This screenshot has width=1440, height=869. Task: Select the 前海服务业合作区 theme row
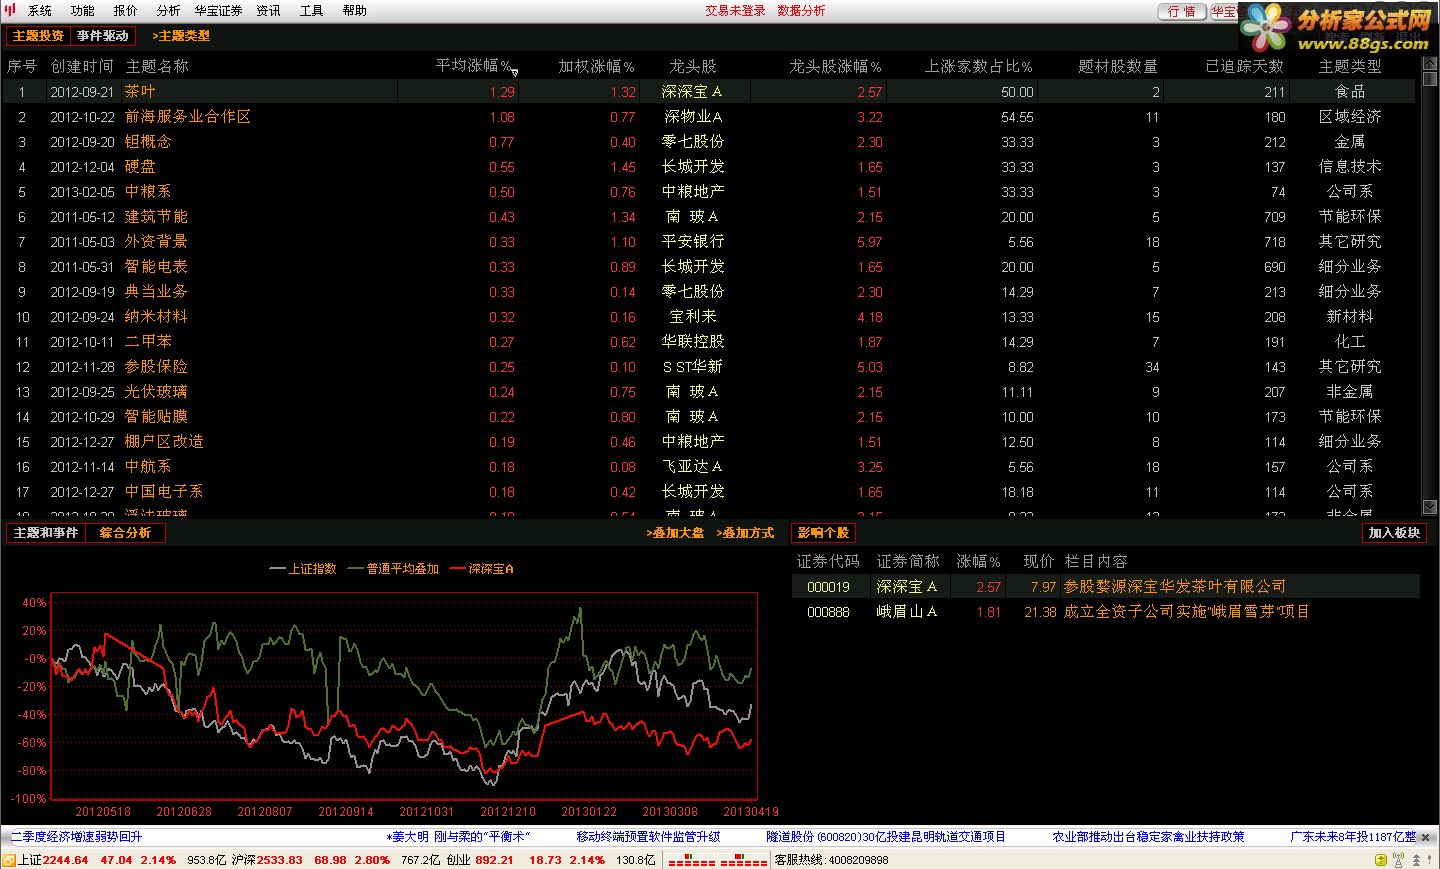(x=707, y=116)
